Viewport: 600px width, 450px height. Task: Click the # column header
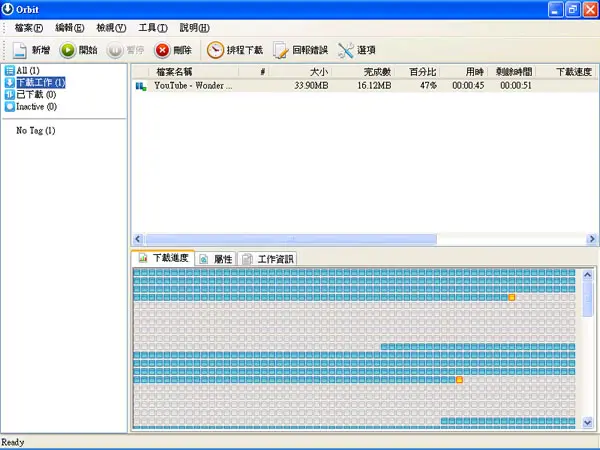tap(254, 72)
